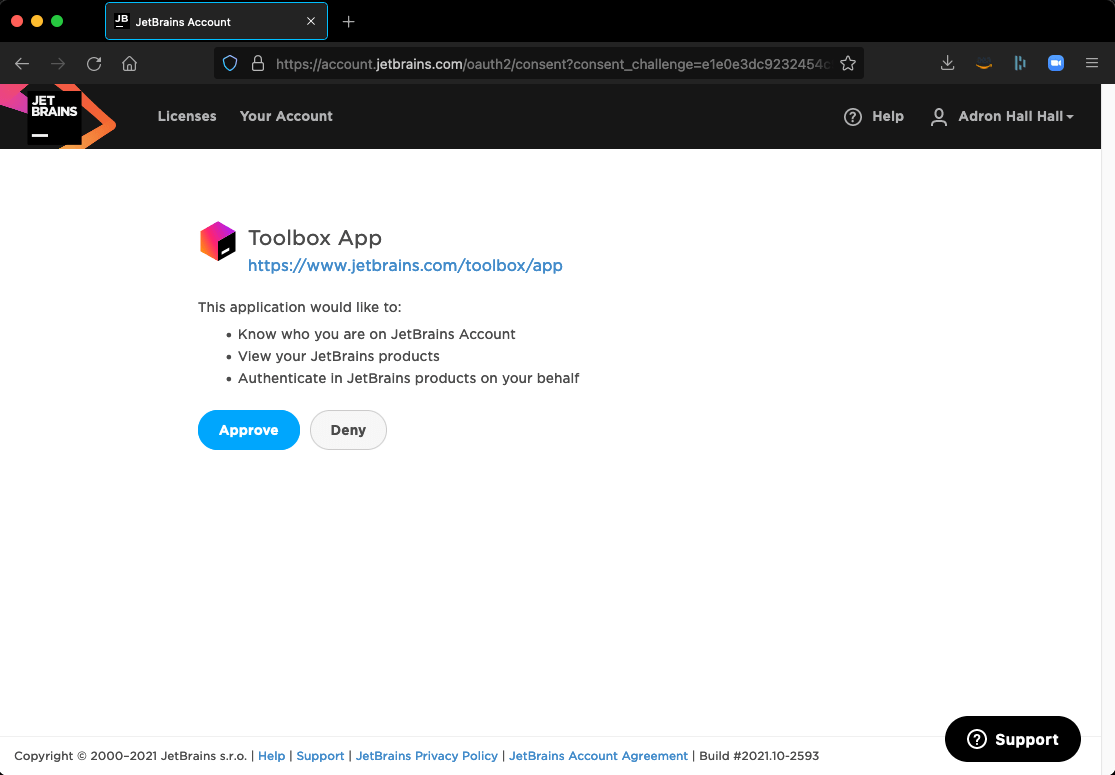Go back using browser back arrow
This screenshot has width=1115, height=775.
[22, 64]
